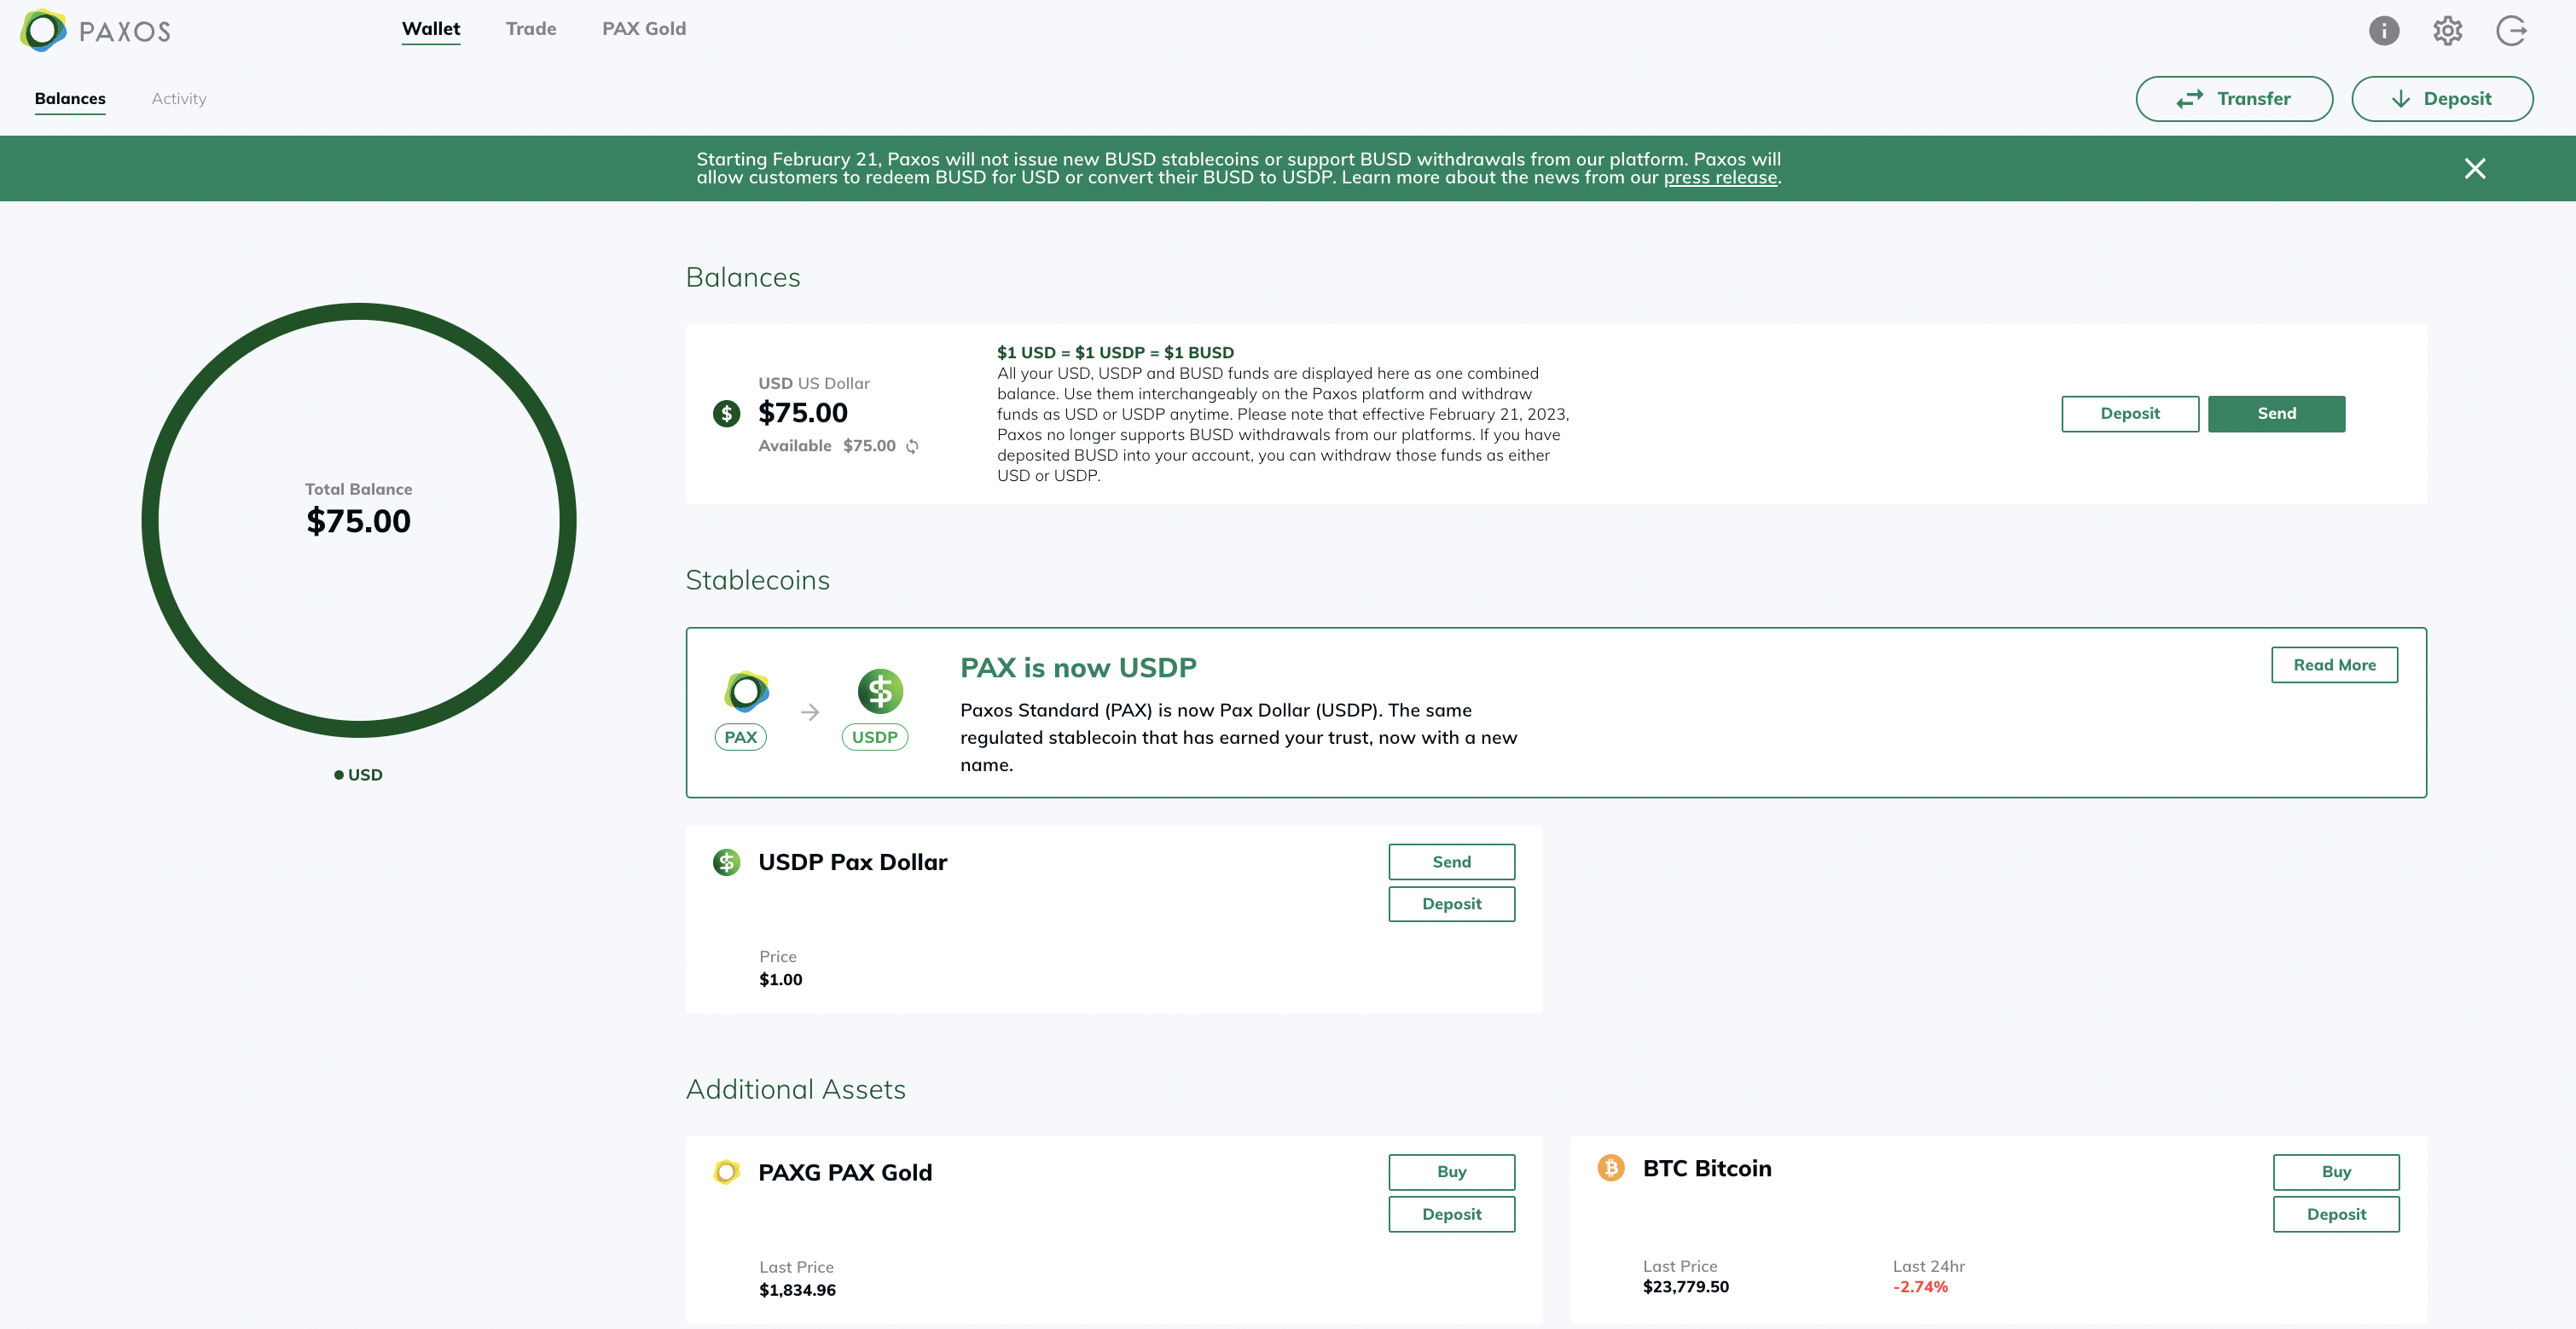Click the Paxos logo icon
The height and width of the screenshot is (1329, 2576).
[43, 31]
